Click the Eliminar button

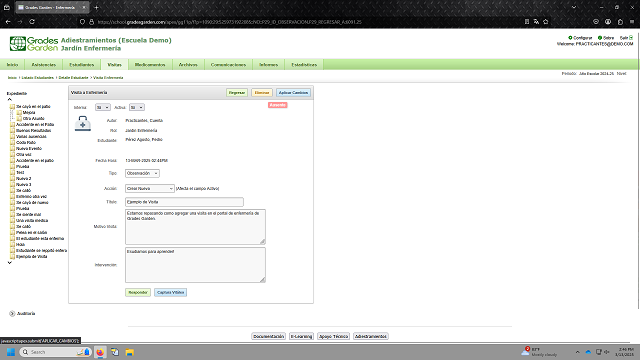262,93
